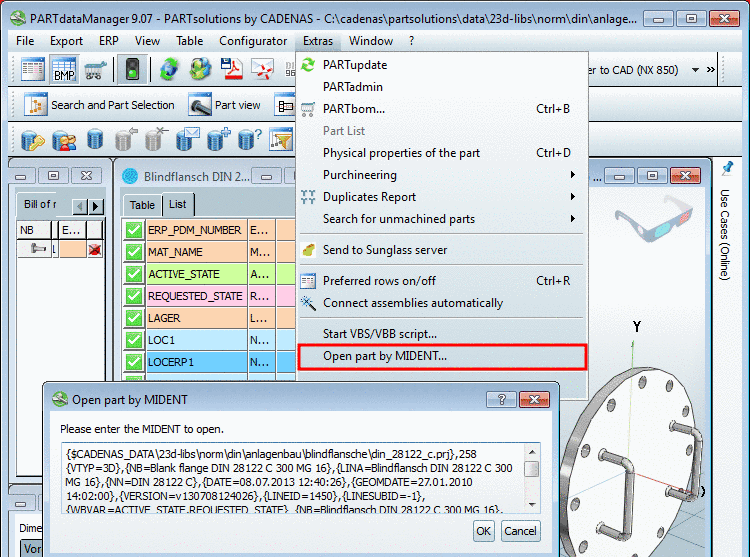Toggle the ACTIVE_STATE checkbox
Image resolution: width=750 pixels, height=557 pixels.
pyautogui.click(x=134, y=274)
